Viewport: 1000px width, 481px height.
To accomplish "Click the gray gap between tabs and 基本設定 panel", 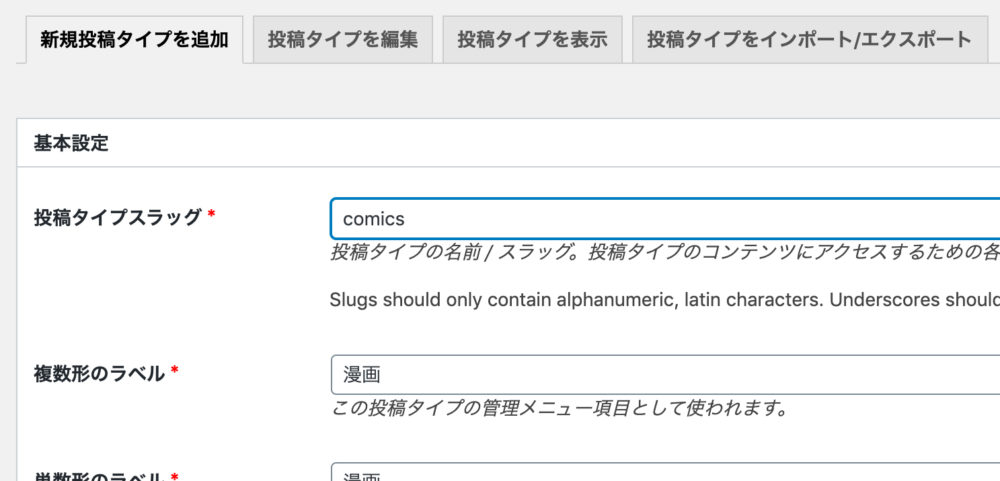I will point(500,92).
